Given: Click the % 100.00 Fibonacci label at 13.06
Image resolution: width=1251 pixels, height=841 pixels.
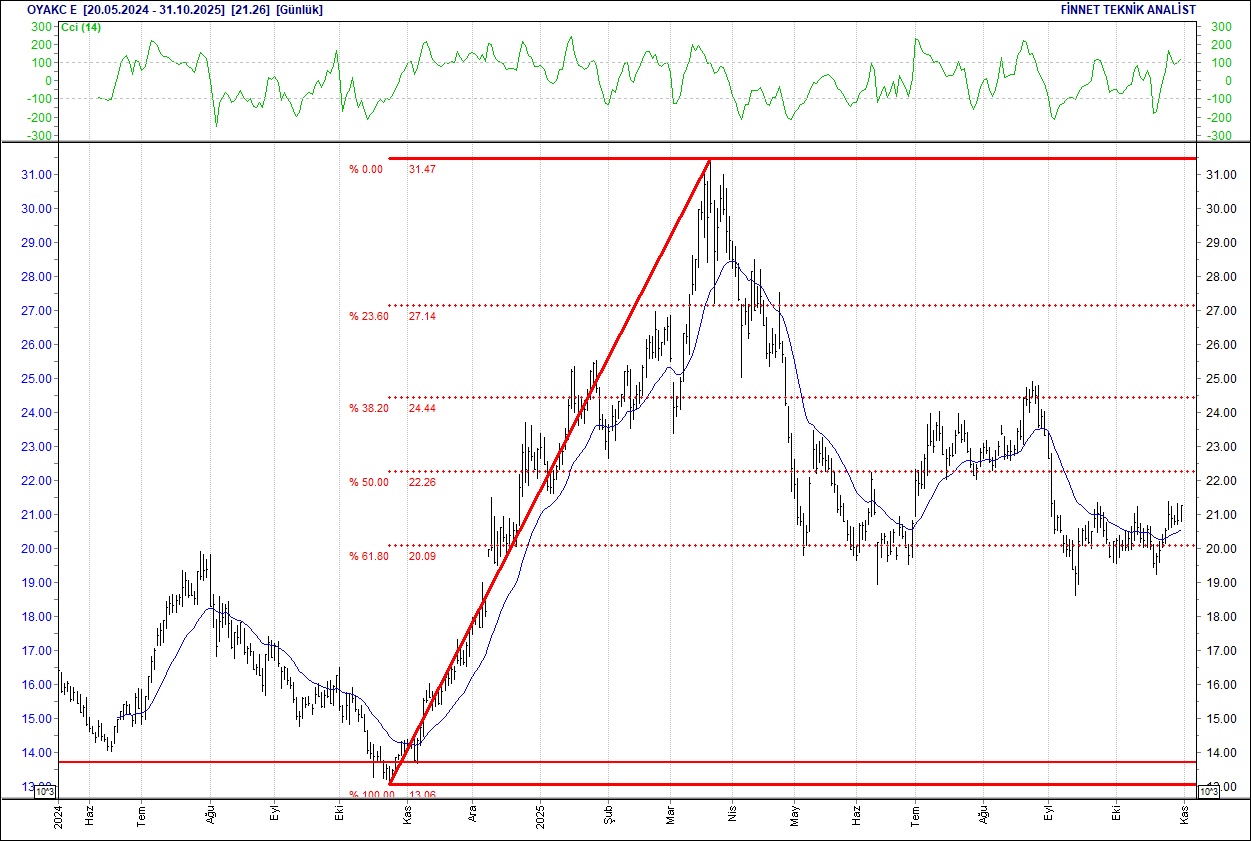Looking at the screenshot, I should pos(364,795).
